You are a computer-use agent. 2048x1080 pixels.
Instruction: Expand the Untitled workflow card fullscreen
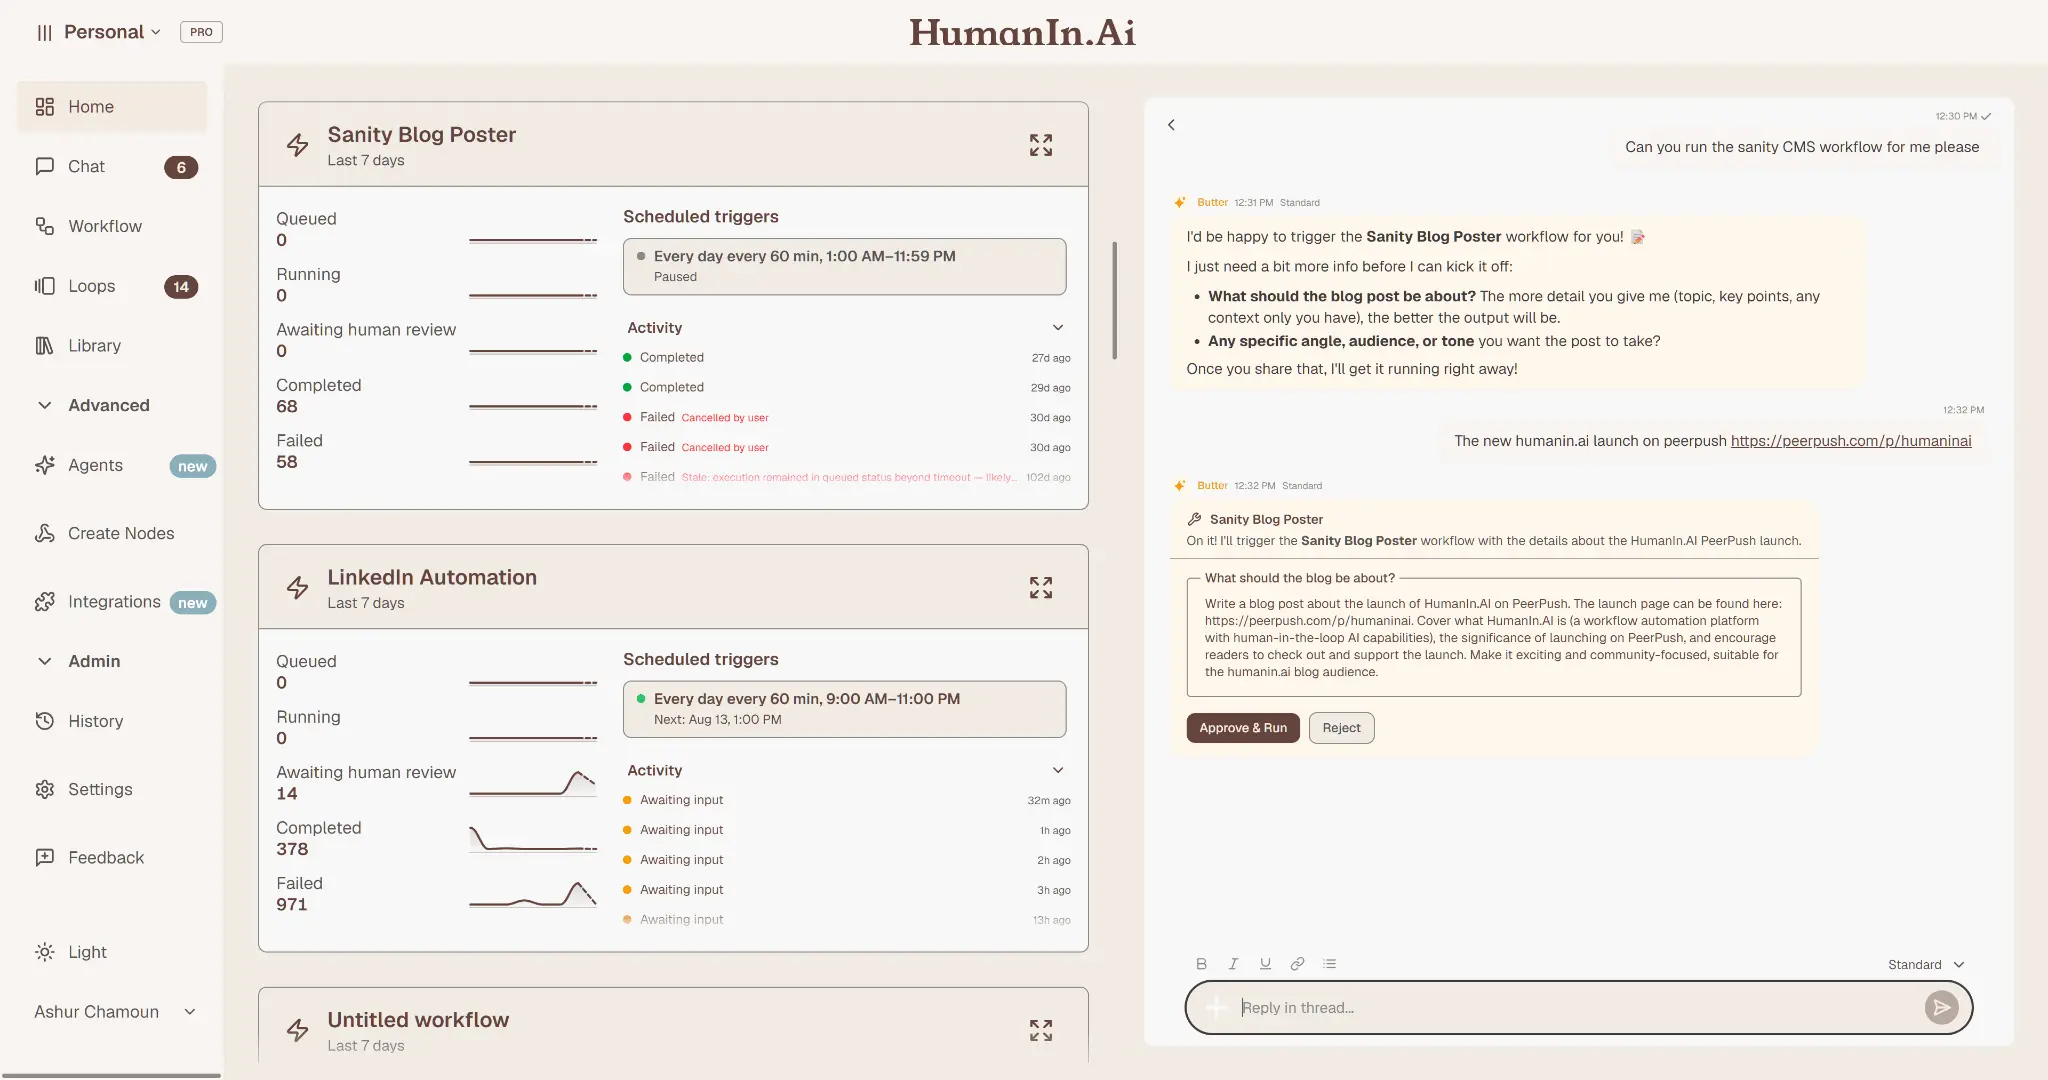pyautogui.click(x=1041, y=1031)
